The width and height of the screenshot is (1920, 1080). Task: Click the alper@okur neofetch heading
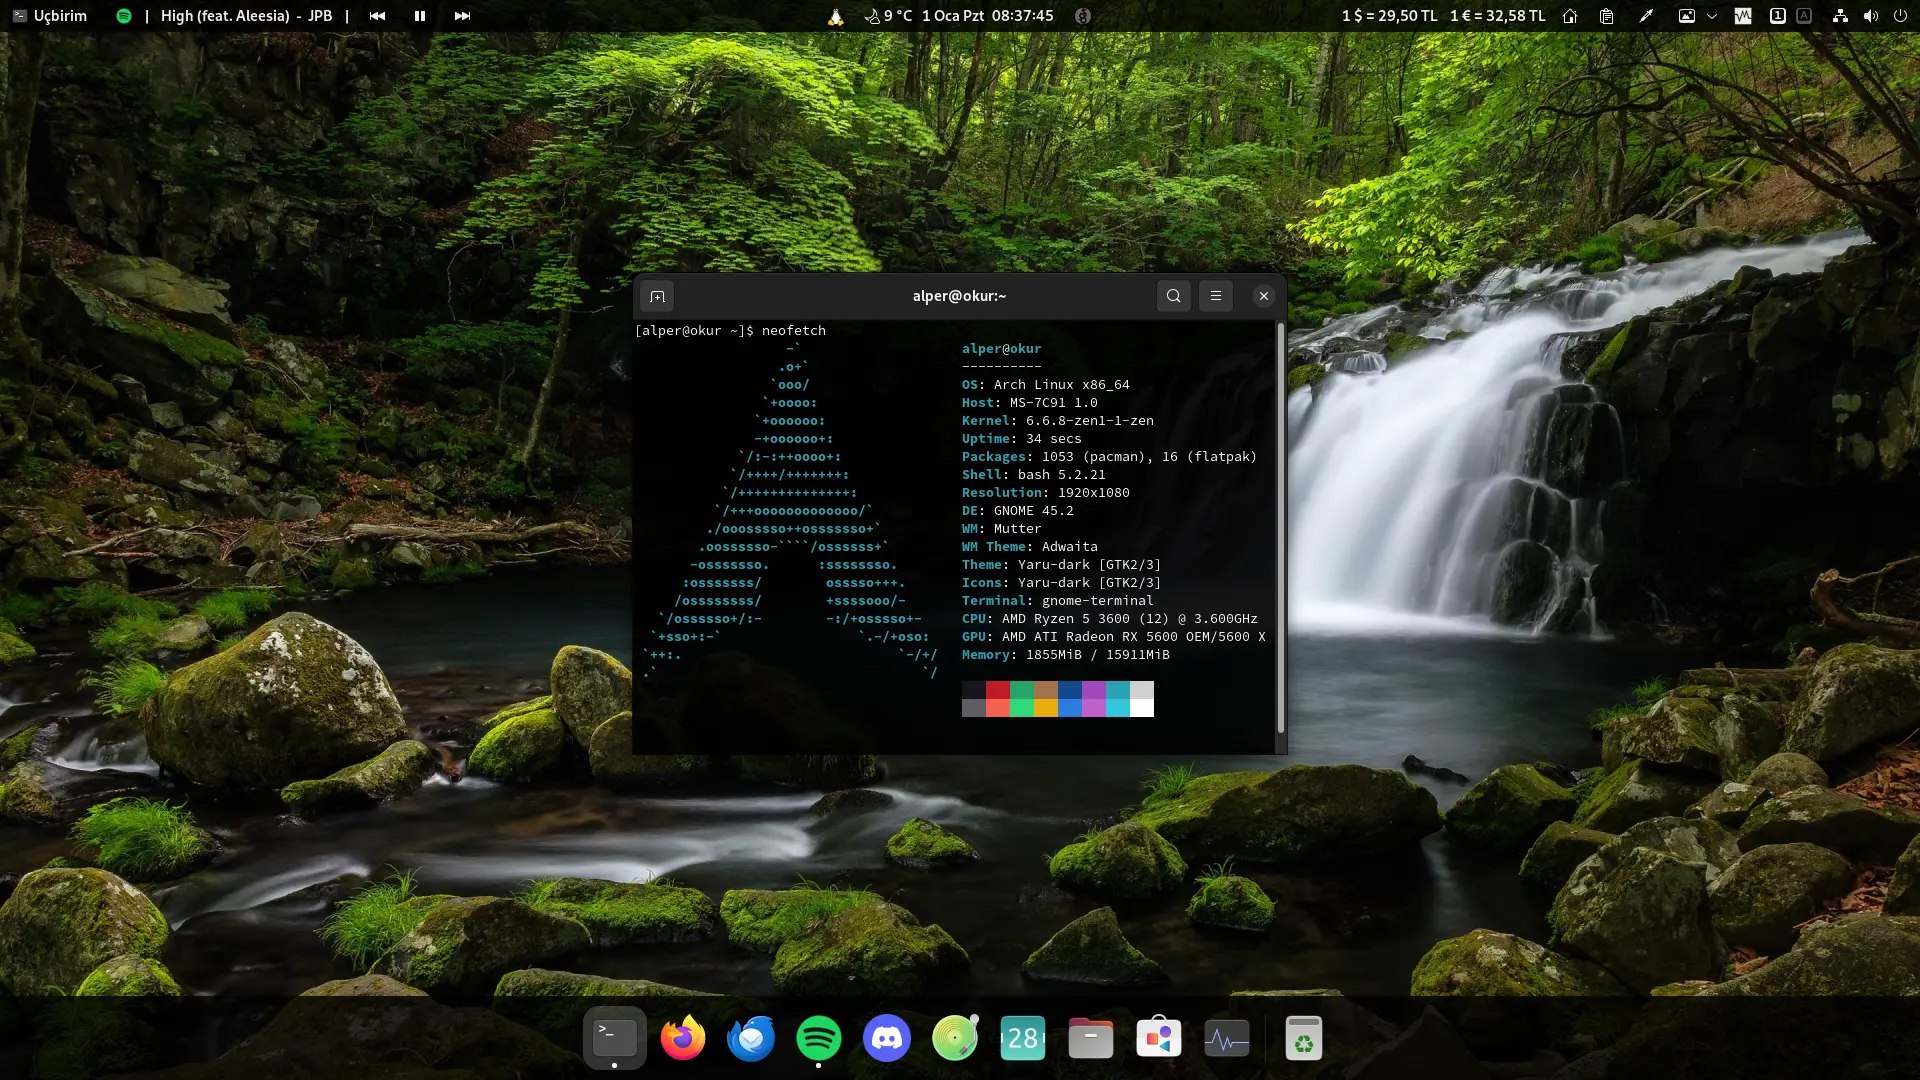pos(1001,348)
